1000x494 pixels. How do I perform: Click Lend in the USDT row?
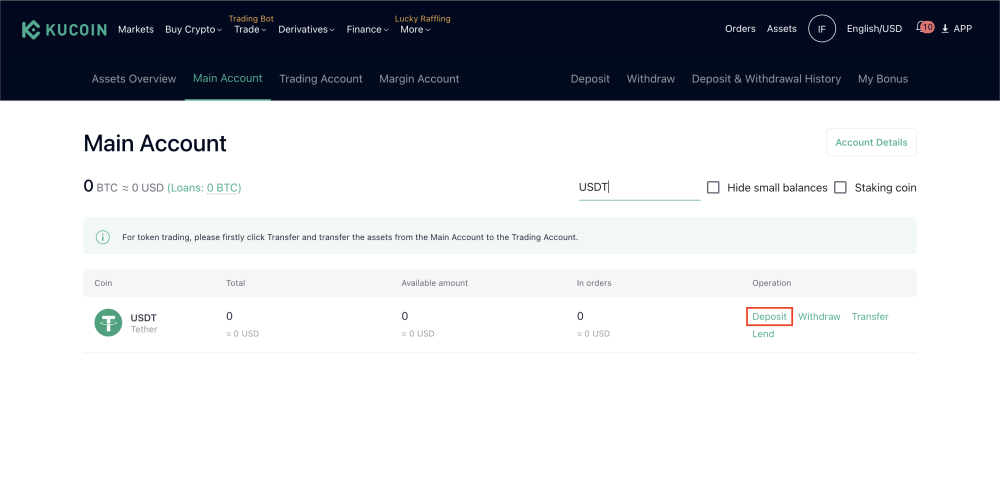(x=763, y=334)
